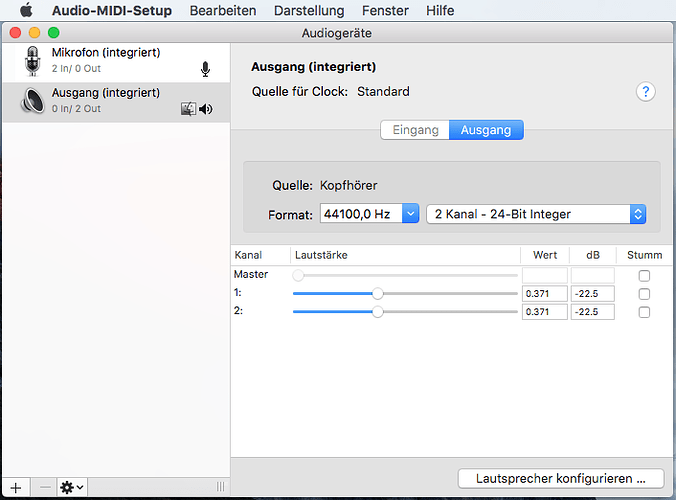676x500 pixels.
Task: Click channel 2 dB value field
Action: click(x=591, y=312)
